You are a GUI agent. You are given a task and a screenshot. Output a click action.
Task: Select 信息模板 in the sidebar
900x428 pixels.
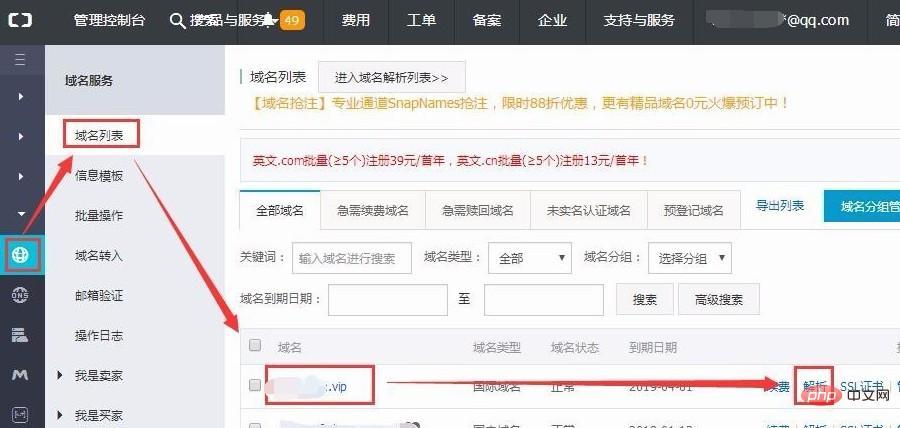pos(99,176)
